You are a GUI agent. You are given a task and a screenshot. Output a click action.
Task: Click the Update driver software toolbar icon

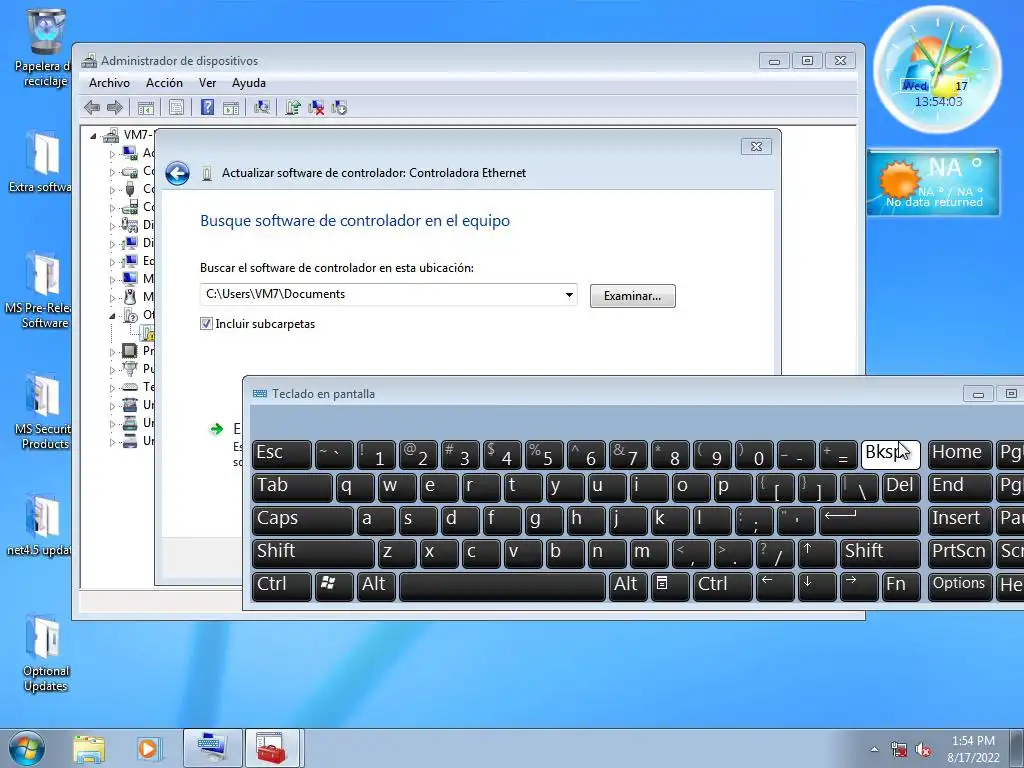point(293,108)
